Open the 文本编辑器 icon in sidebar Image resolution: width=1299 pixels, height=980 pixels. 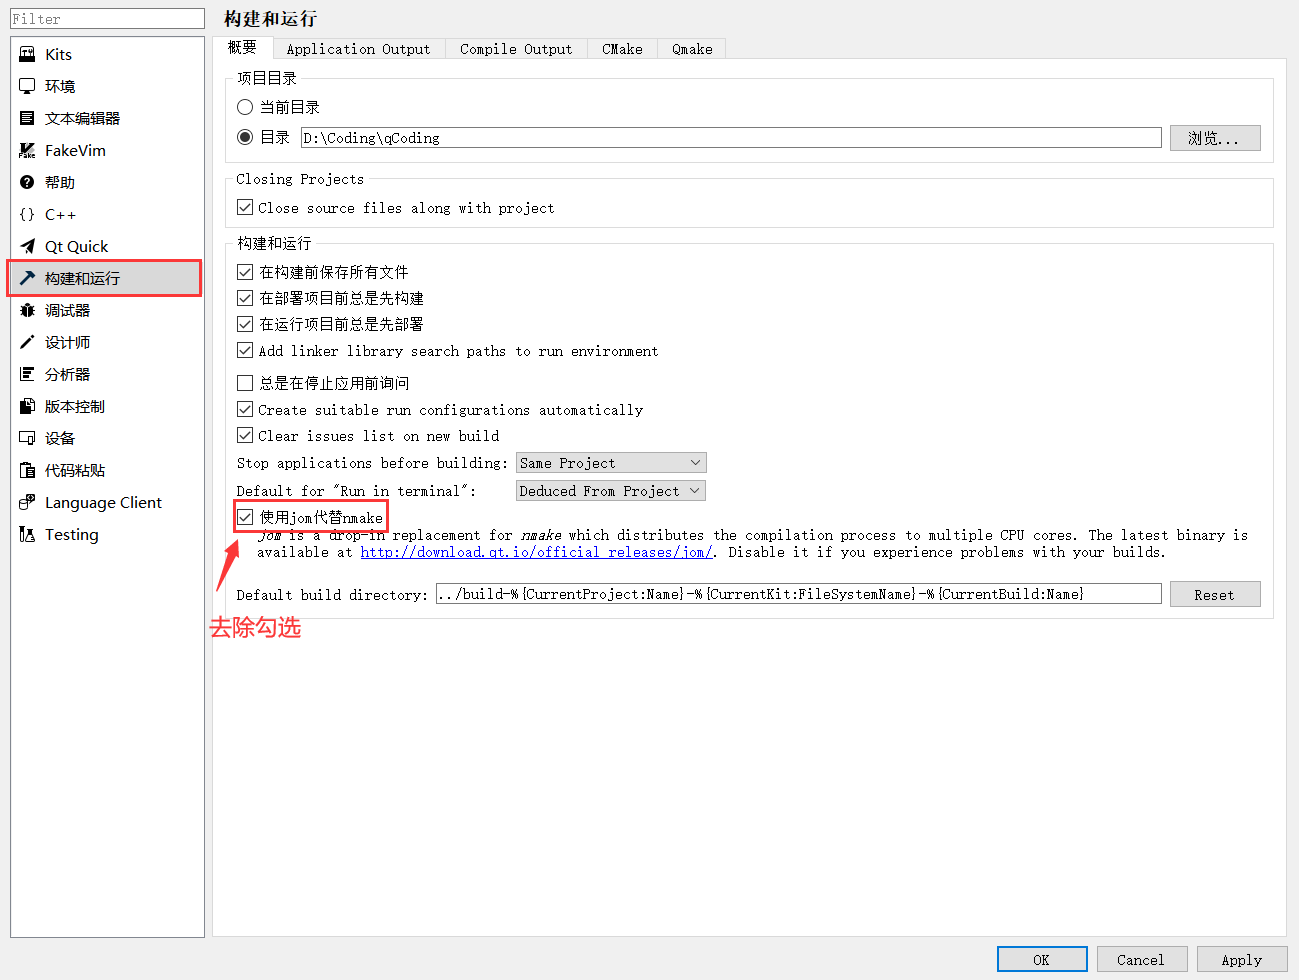(27, 118)
